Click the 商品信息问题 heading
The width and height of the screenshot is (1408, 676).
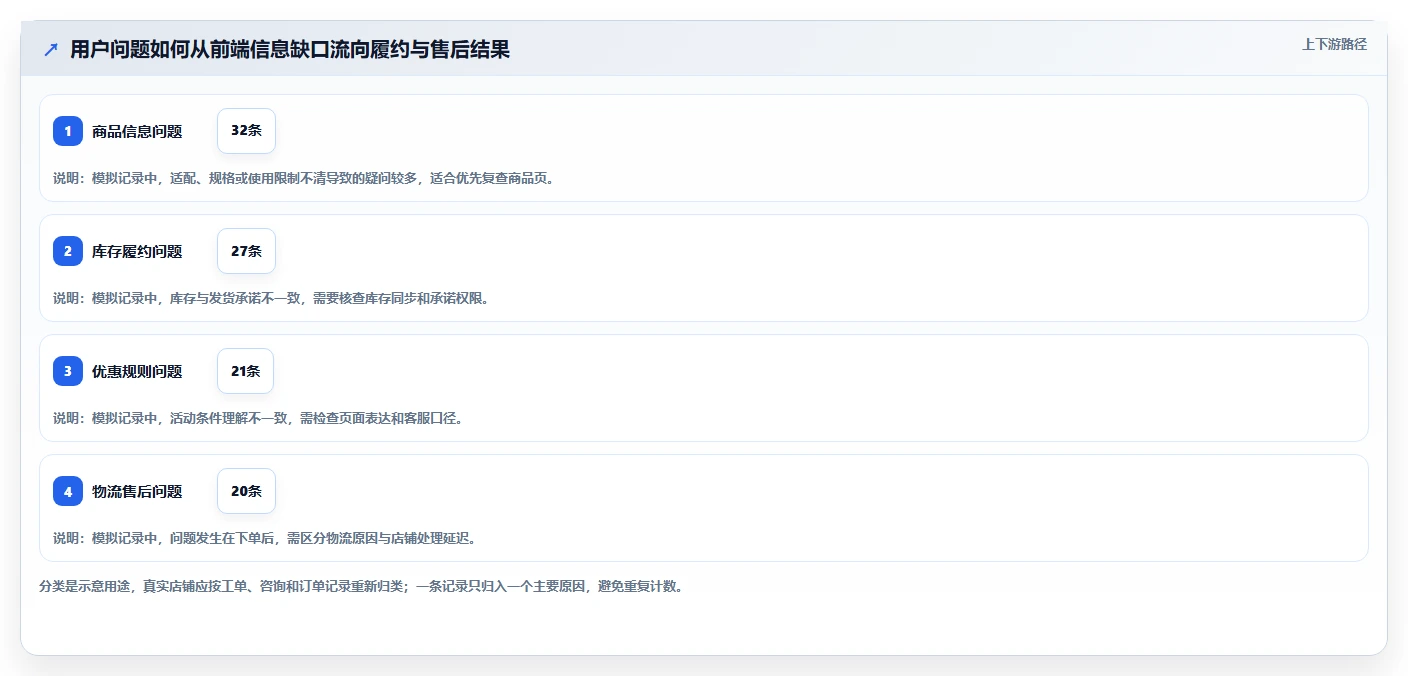pos(137,131)
